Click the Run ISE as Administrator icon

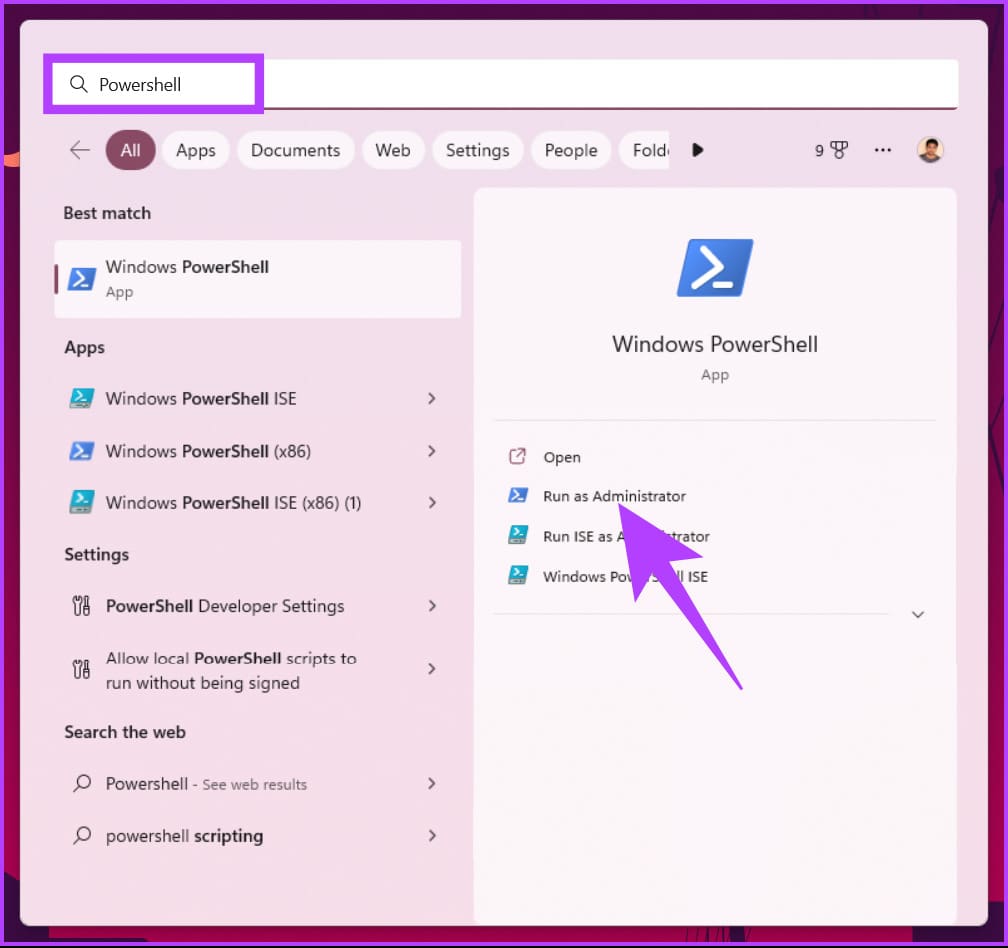click(518, 535)
